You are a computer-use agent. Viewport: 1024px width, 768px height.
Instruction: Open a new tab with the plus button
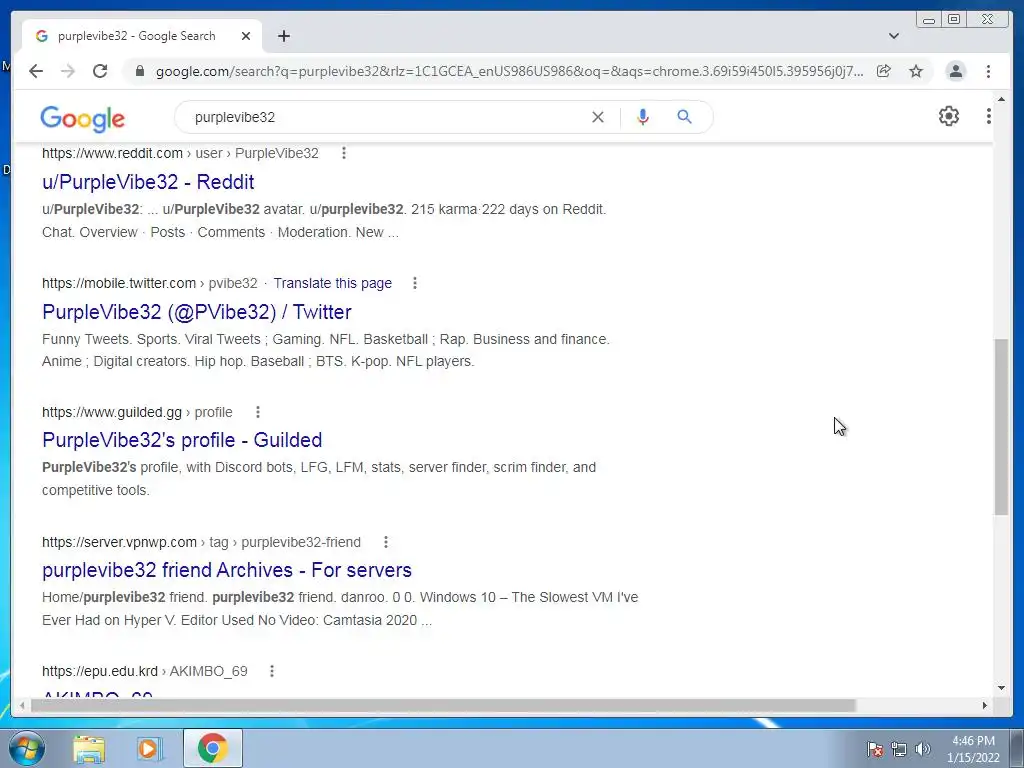pos(283,36)
